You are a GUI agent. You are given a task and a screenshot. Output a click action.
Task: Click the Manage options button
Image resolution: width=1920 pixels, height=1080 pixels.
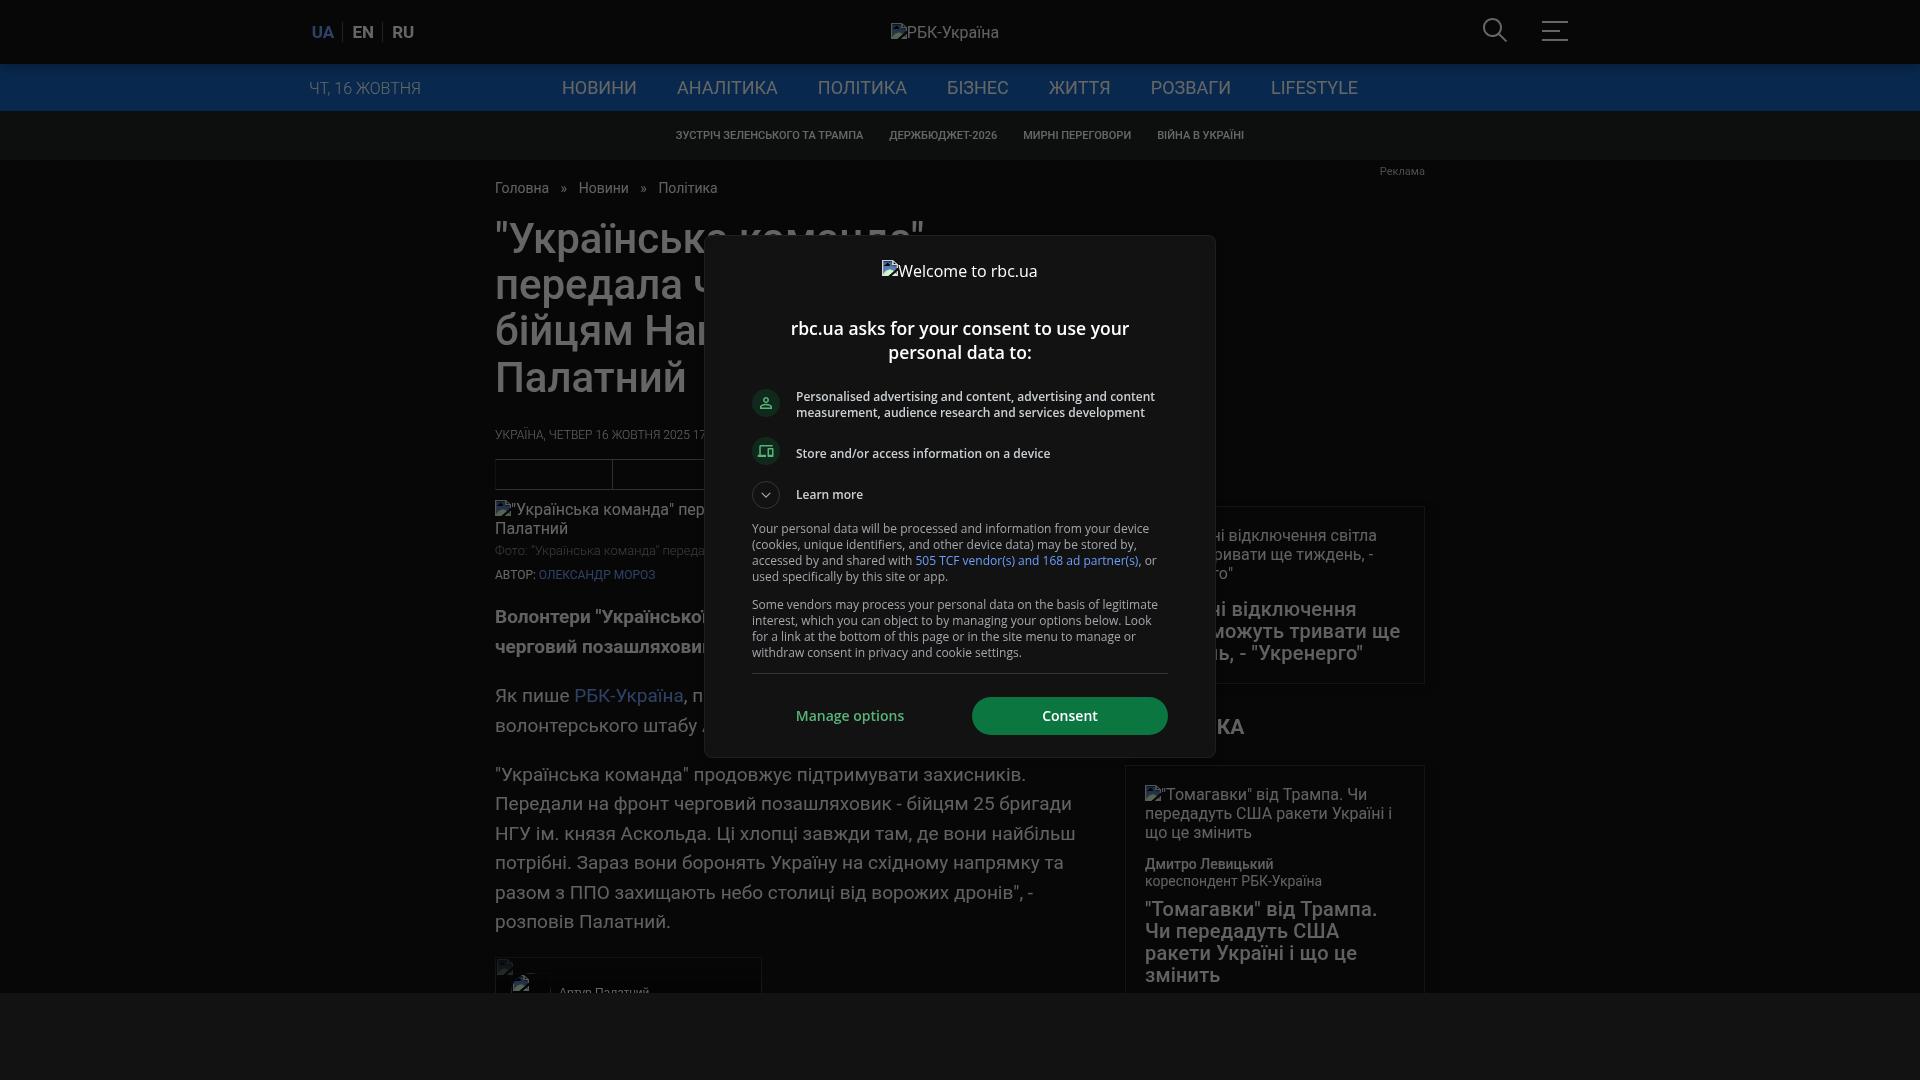(x=850, y=716)
